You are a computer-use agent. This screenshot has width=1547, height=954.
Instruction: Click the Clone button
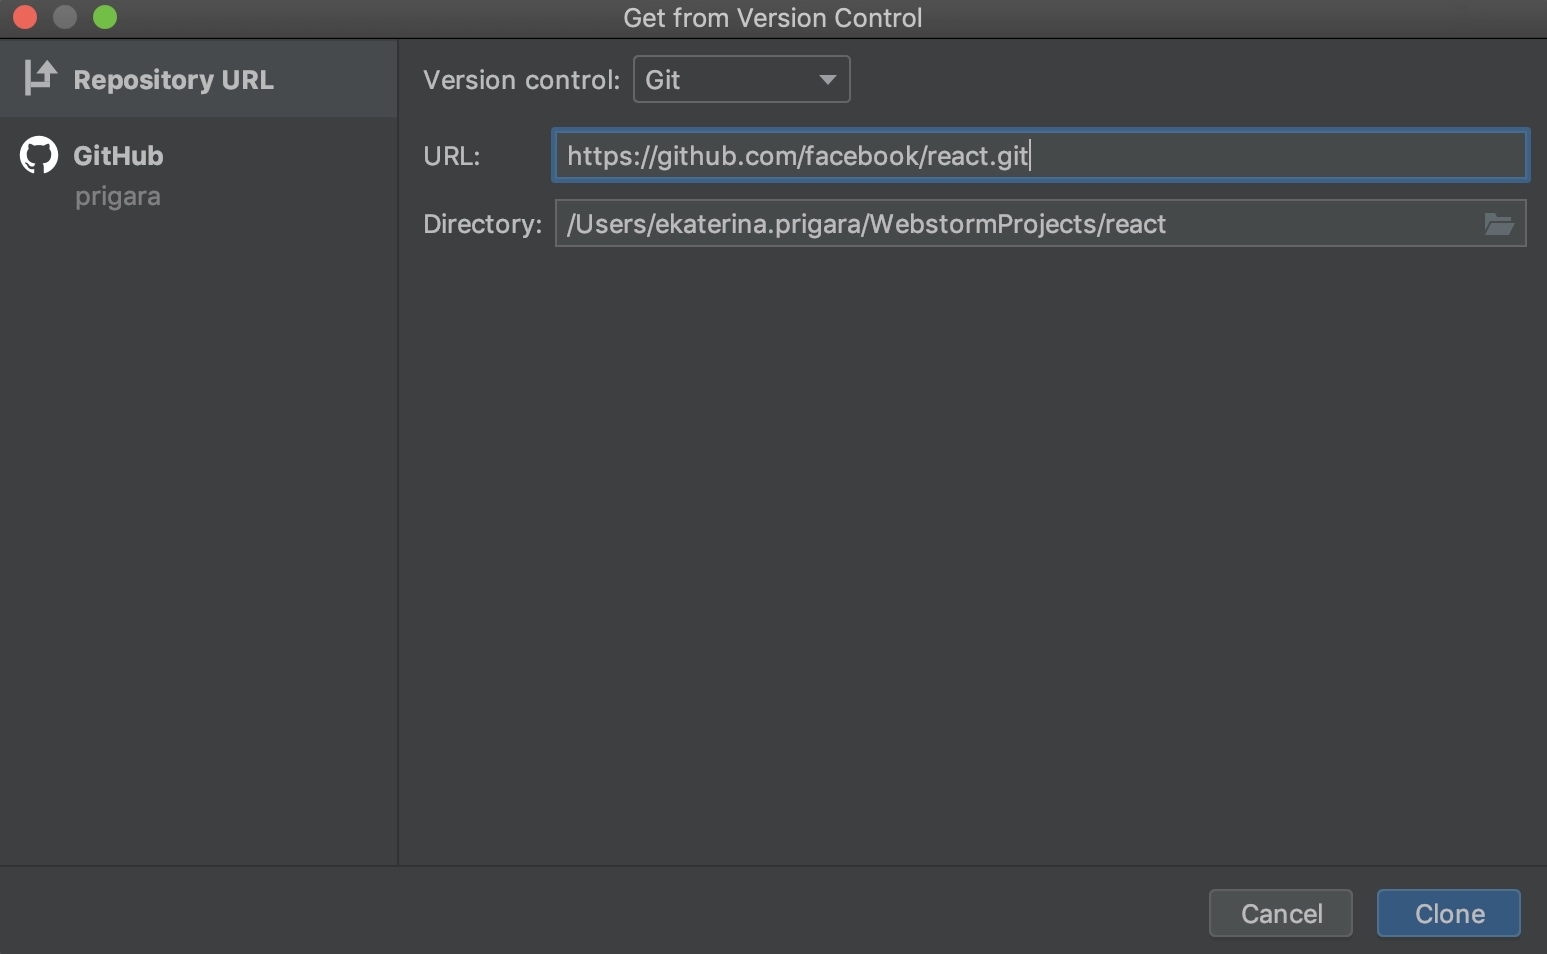click(1449, 913)
